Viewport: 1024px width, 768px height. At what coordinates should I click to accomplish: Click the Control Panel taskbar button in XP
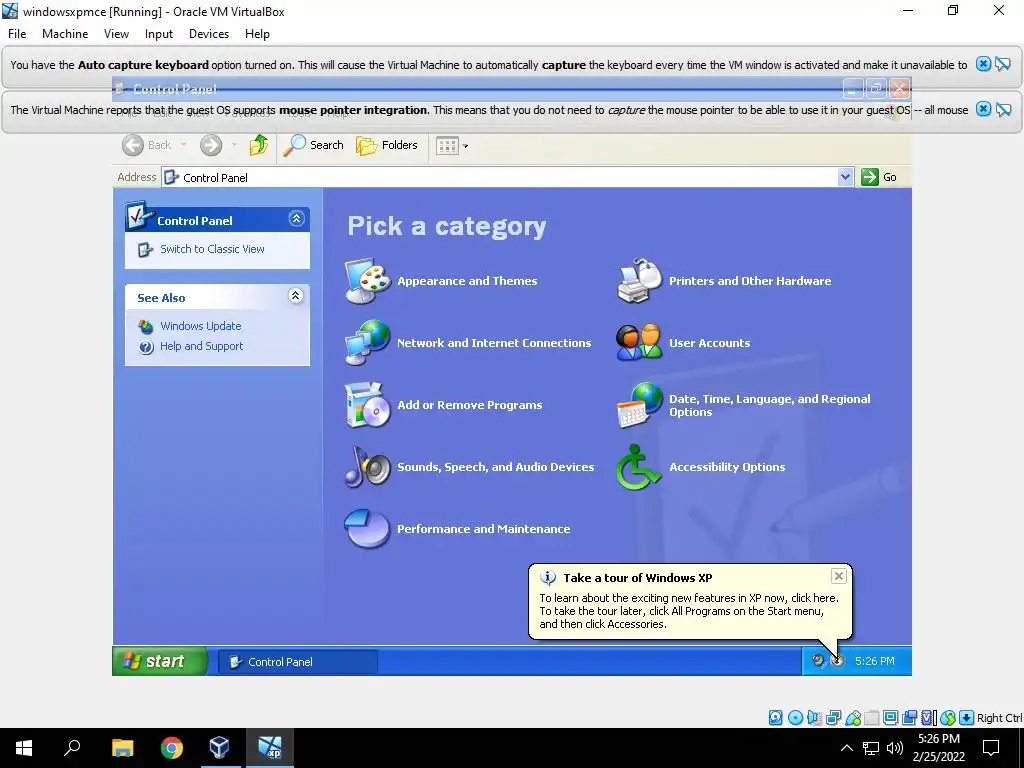click(x=296, y=662)
